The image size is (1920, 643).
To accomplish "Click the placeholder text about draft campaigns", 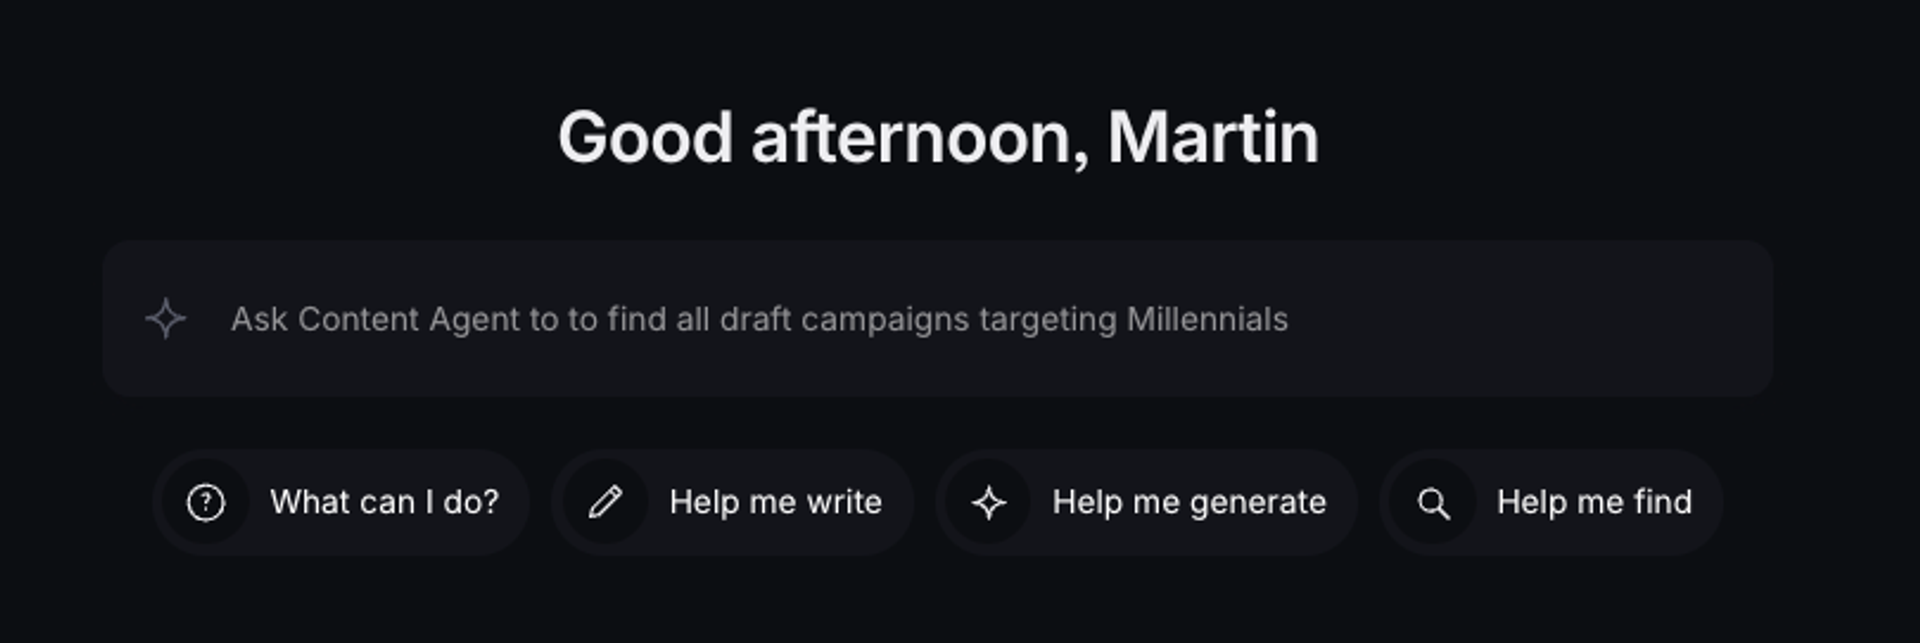I will point(760,319).
